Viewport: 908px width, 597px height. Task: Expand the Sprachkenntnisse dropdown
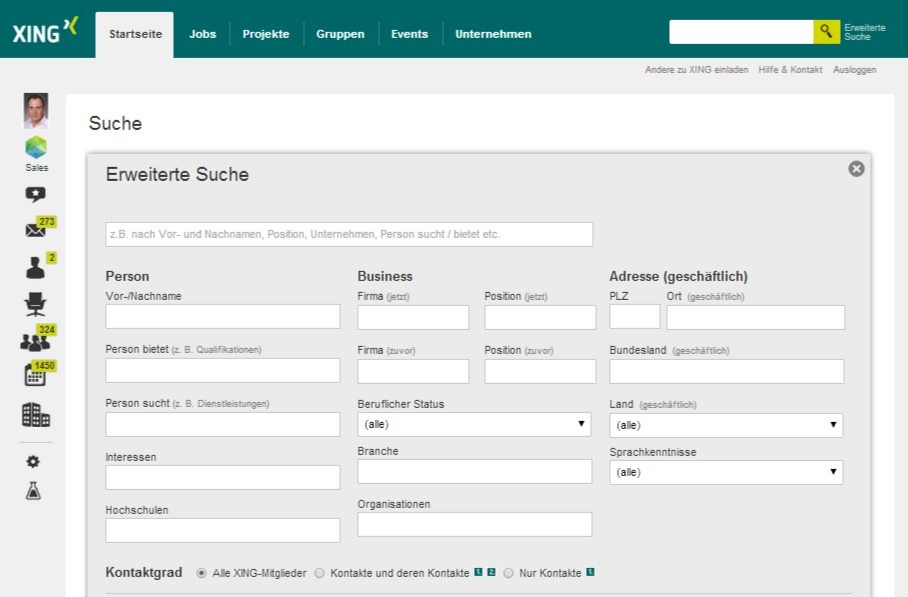point(726,472)
